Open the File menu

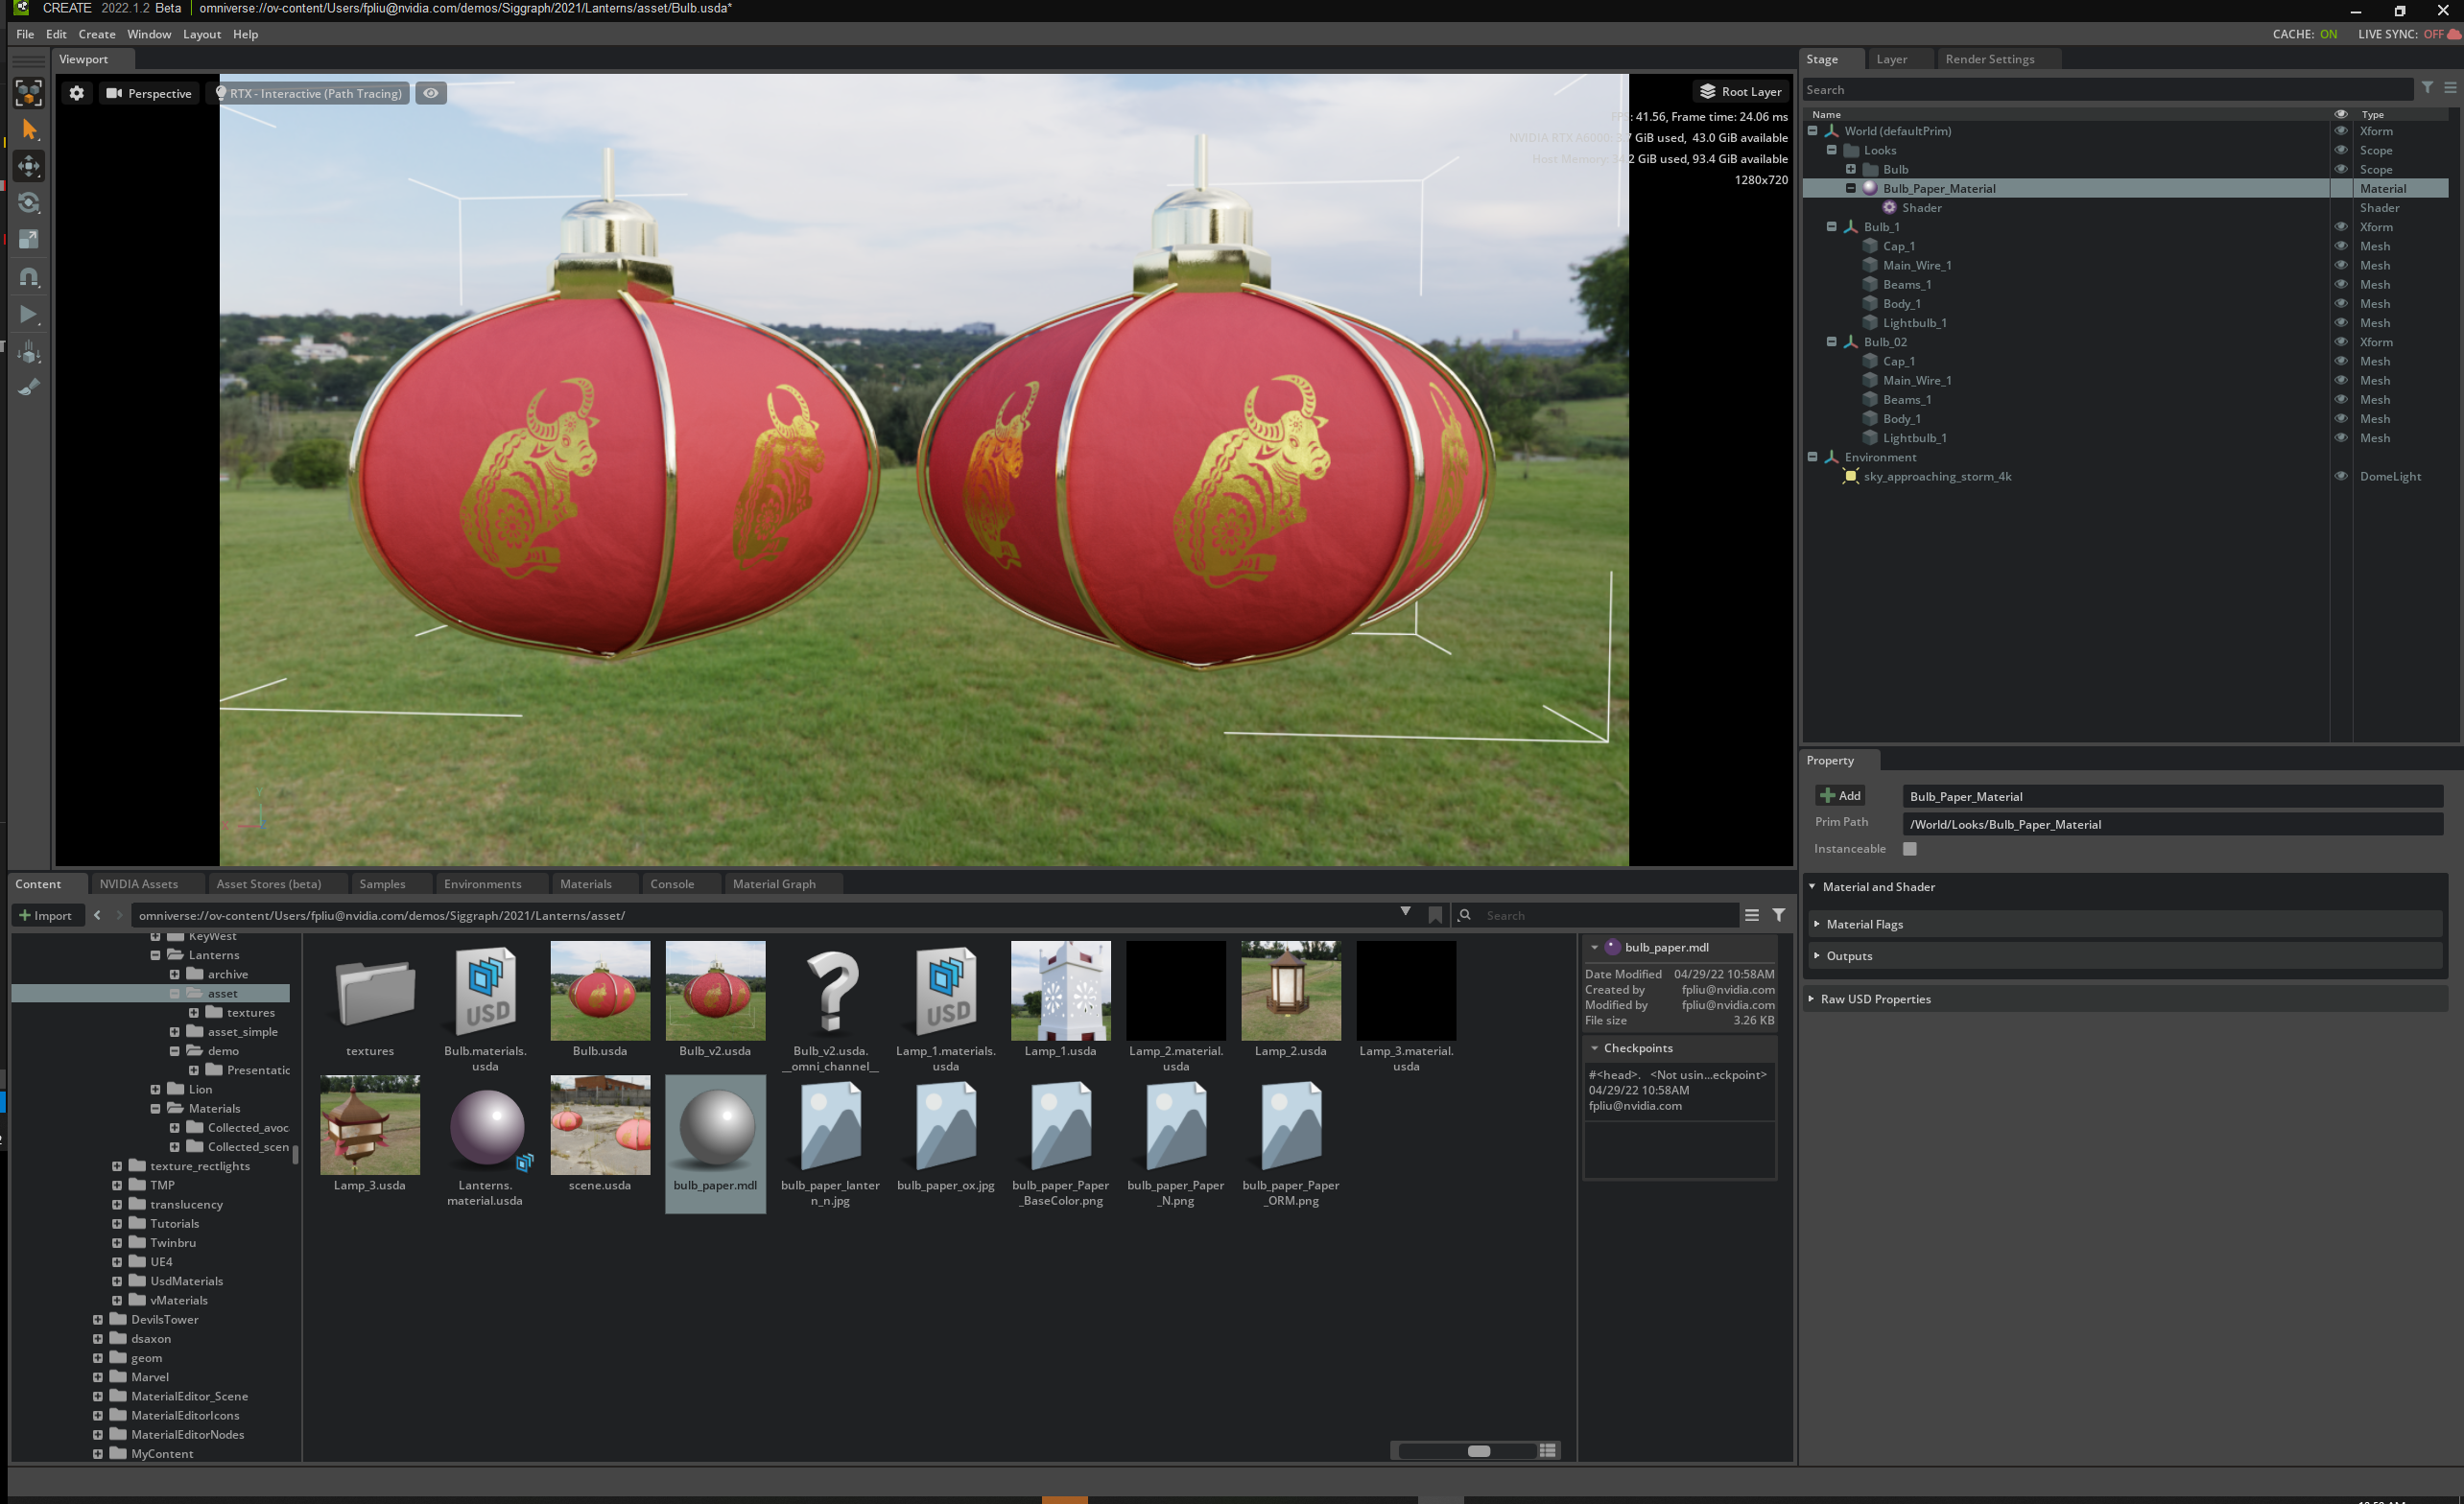(x=25, y=34)
